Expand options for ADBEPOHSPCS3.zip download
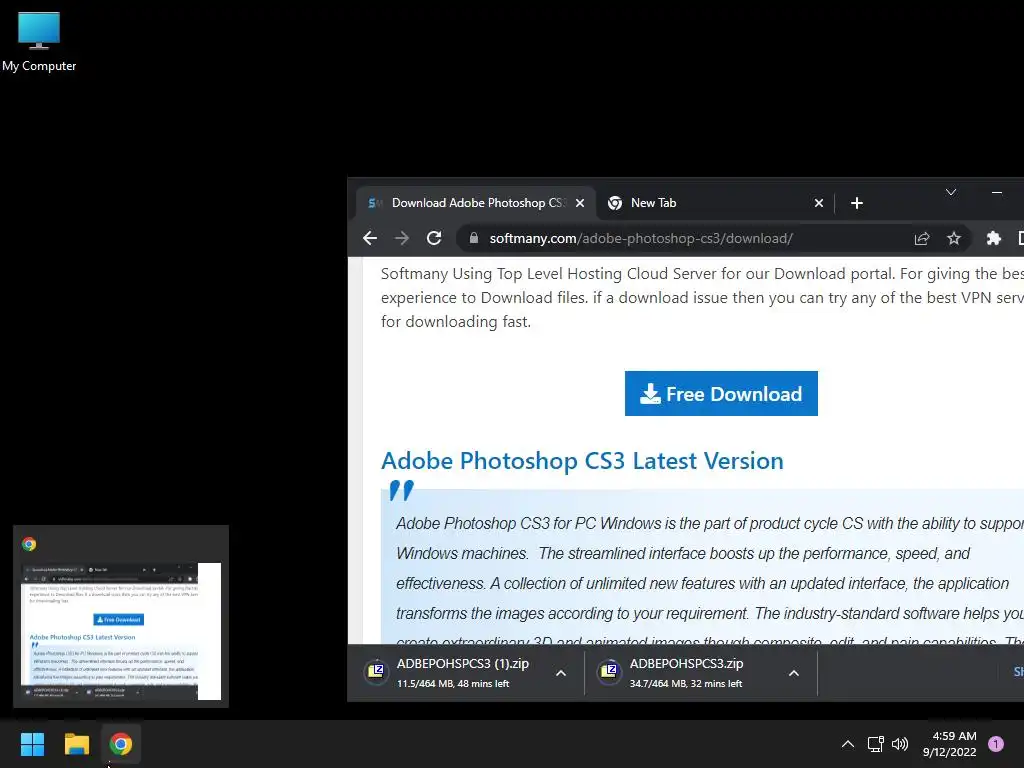This screenshot has width=1024, height=768. pyautogui.click(x=793, y=673)
